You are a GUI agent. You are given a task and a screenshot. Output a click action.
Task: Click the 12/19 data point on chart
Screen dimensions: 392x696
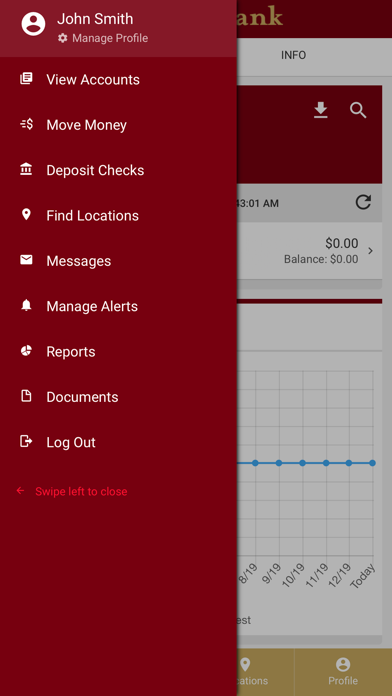pos(349,463)
